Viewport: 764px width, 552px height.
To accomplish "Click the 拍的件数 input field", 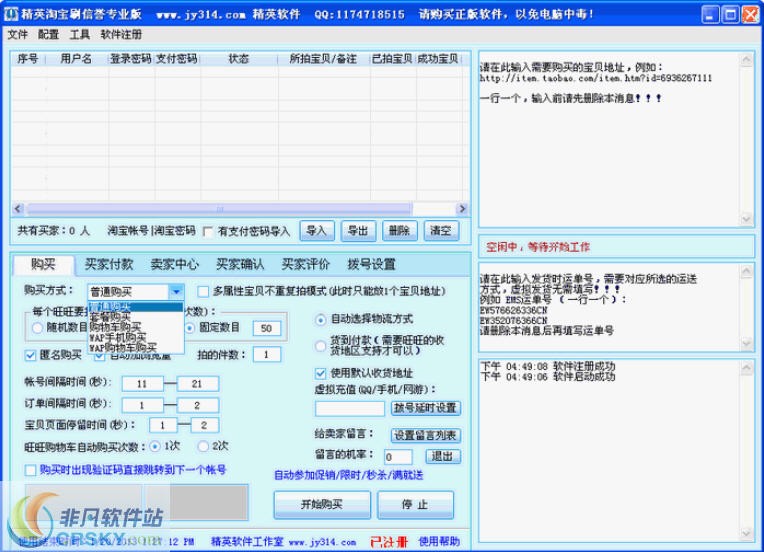I will 267,355.
